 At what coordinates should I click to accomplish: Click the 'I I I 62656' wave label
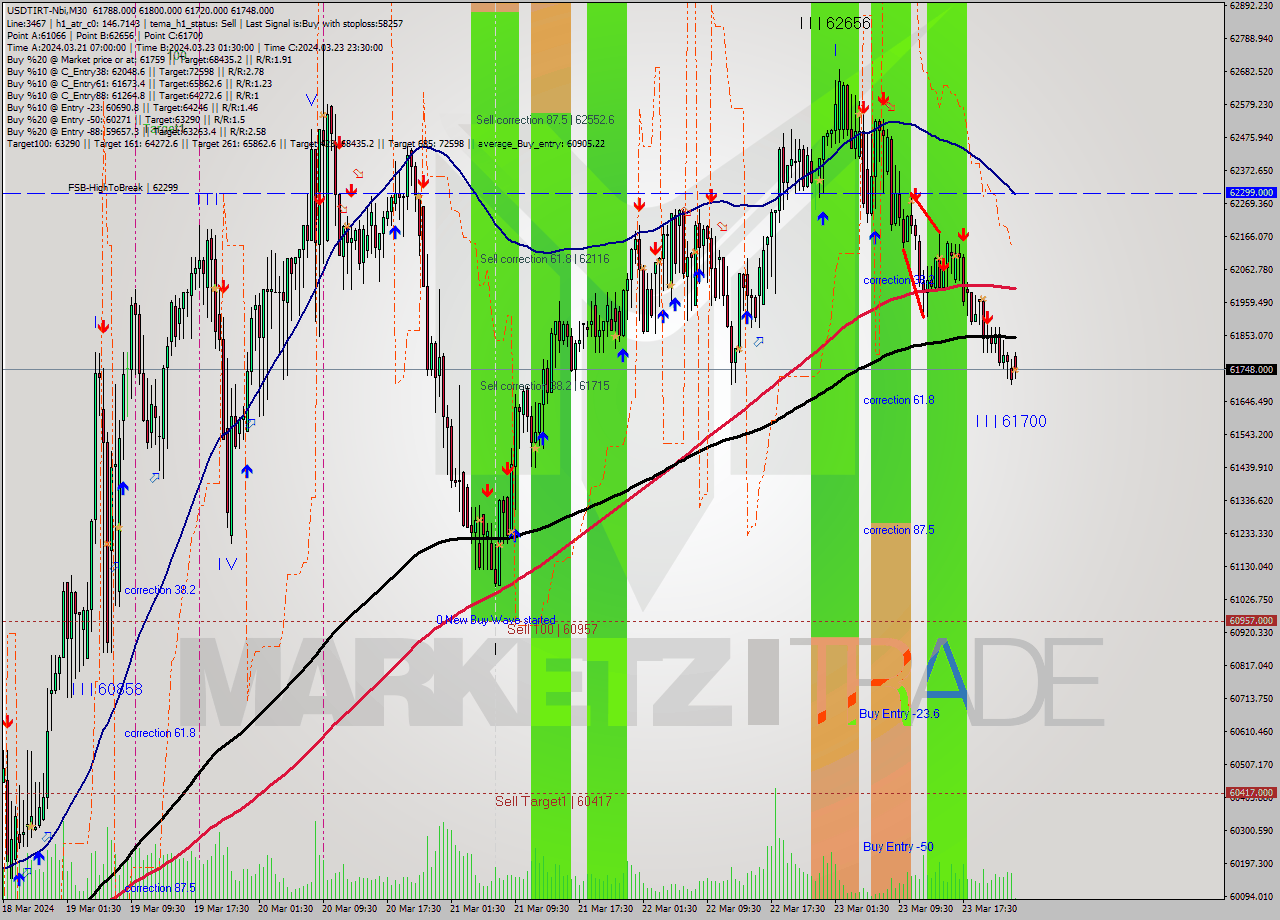pos(835,22)
